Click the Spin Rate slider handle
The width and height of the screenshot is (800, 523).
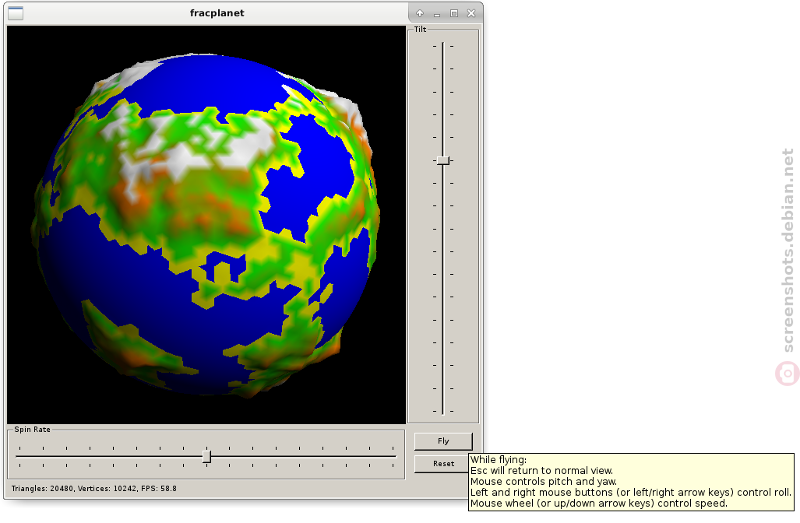pos(207,456)
